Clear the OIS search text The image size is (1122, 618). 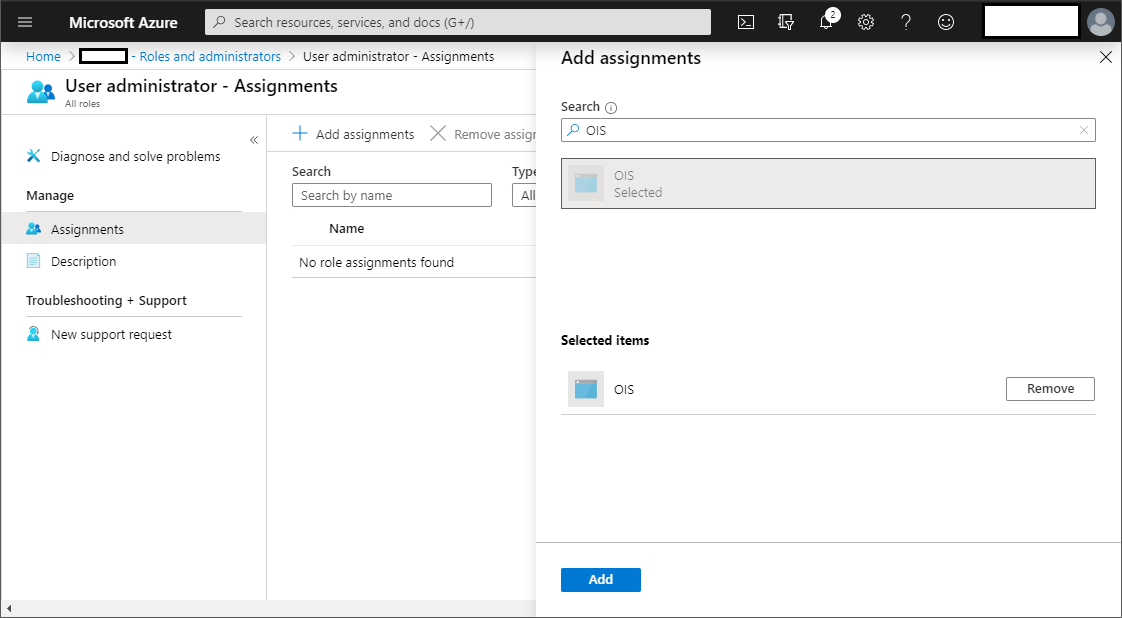(x=1083, y=130)
